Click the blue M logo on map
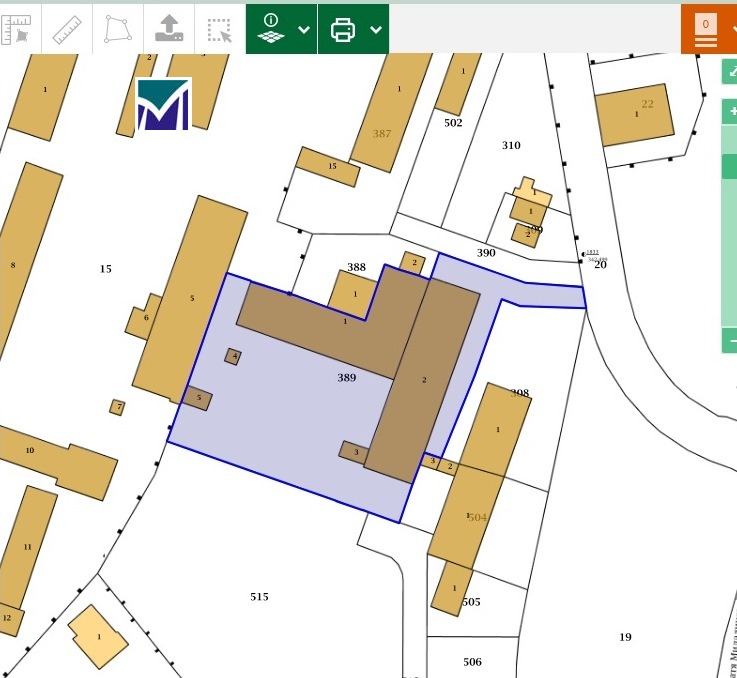Image resolution: width=737 pixels, height=678 pixels. pos(163,104)
